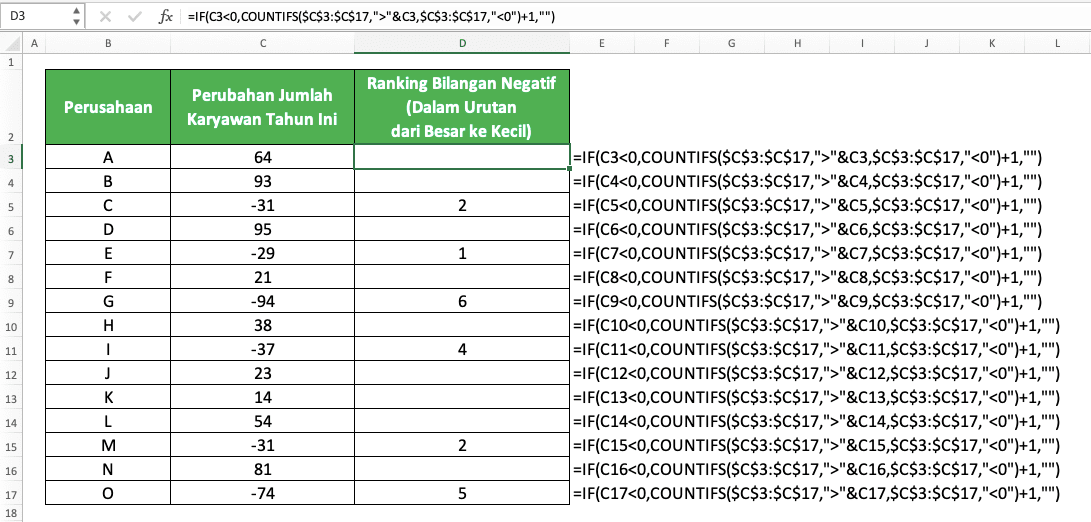
Task: Click the Name Box showing D3
Action: pyautogui.click(x=35, y=17)
